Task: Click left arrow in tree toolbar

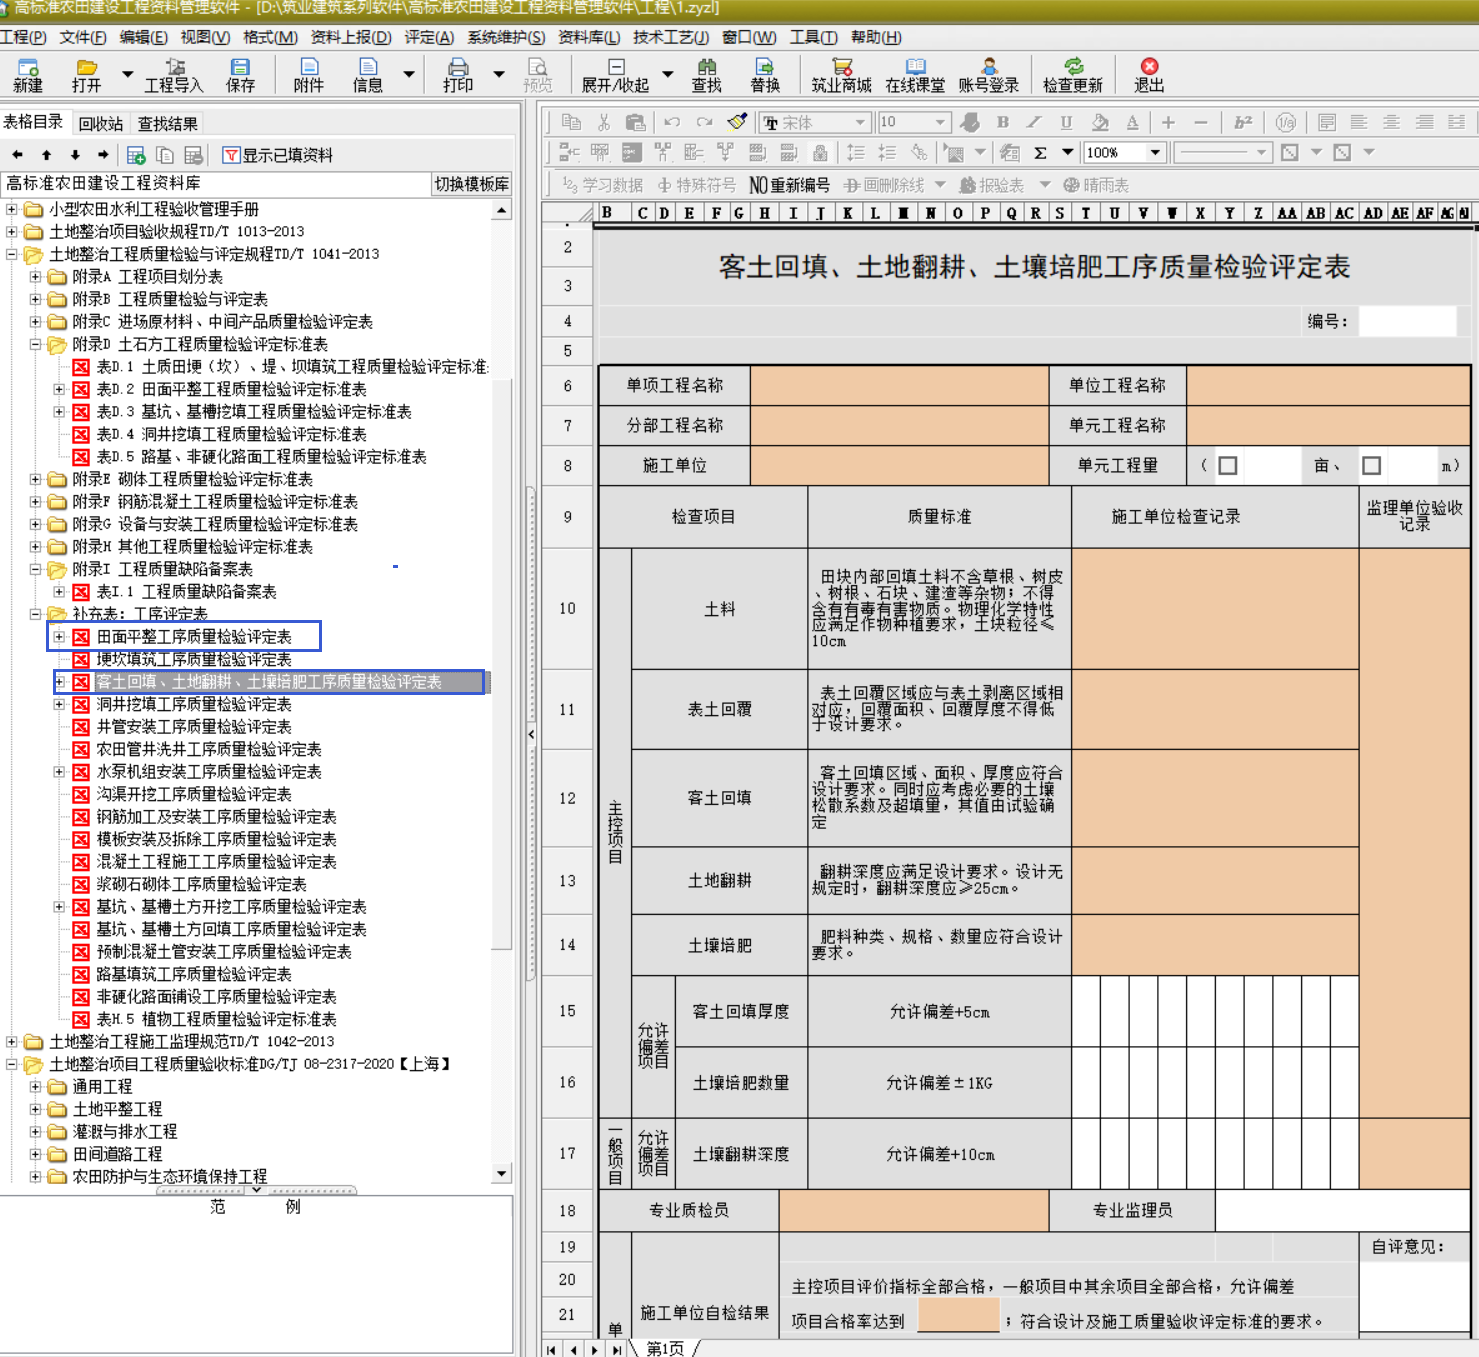Action: tap(17, 155)
